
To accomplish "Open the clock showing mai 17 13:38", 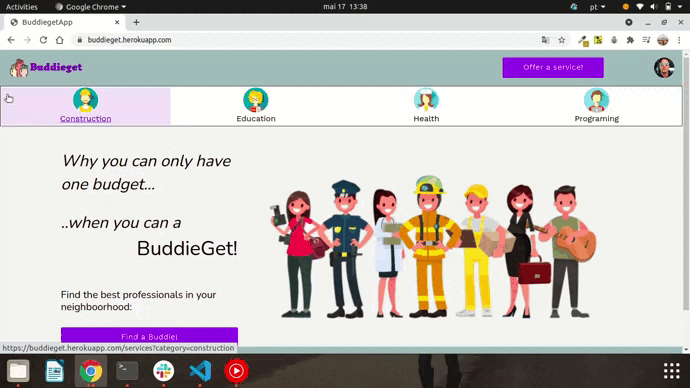I will click(x=345, y=7).
